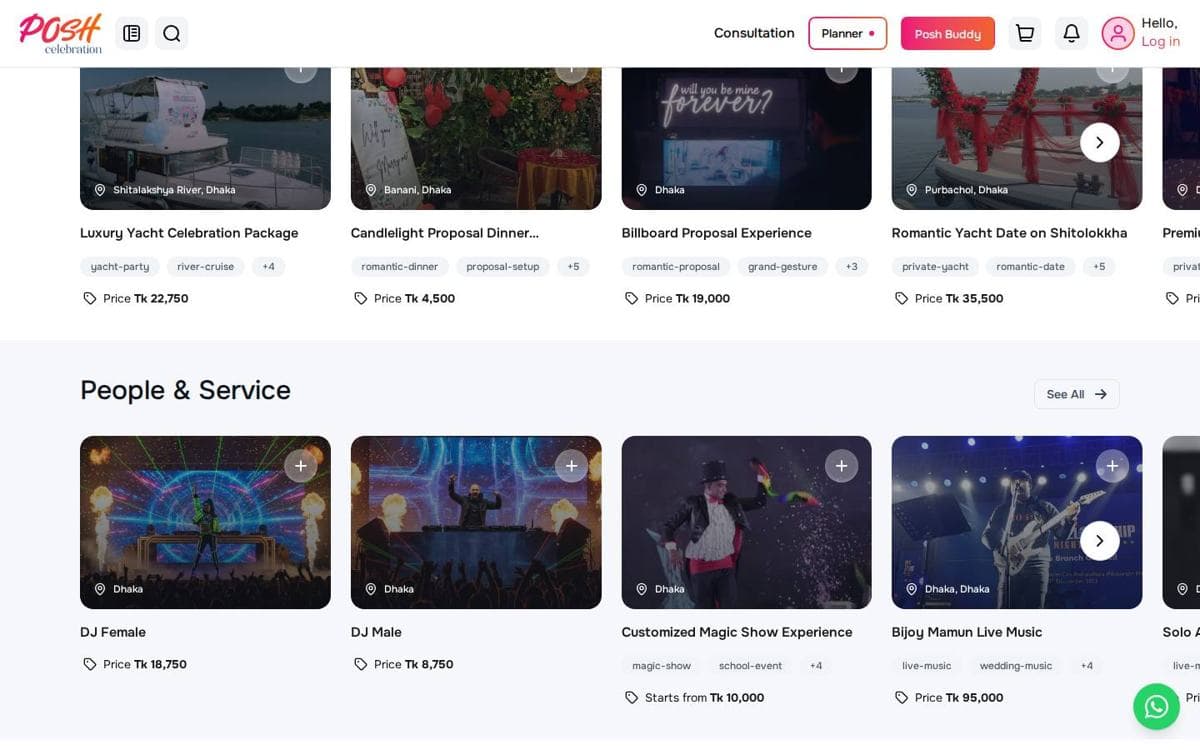
Task: Select the proposal-setup tag
Action: [x=503, y=267]
